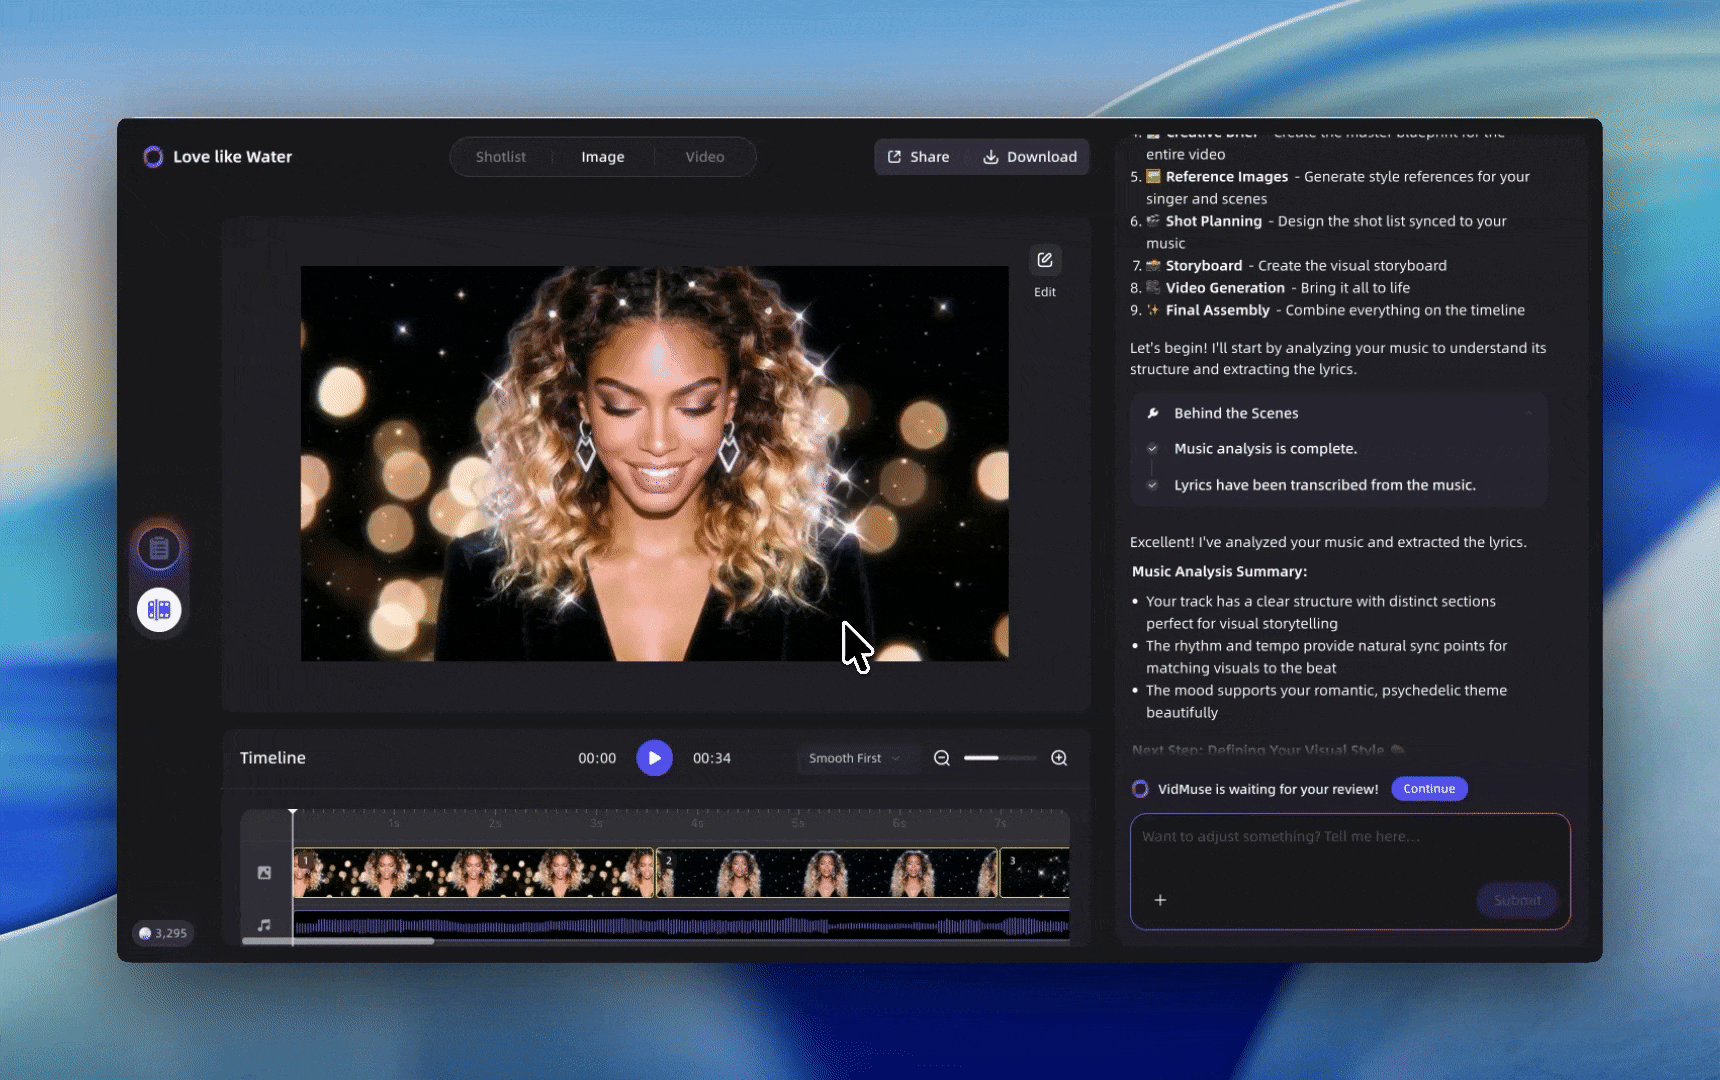Click the Share button
The height and width of the screenshot is (1080, 1720).
919,157
